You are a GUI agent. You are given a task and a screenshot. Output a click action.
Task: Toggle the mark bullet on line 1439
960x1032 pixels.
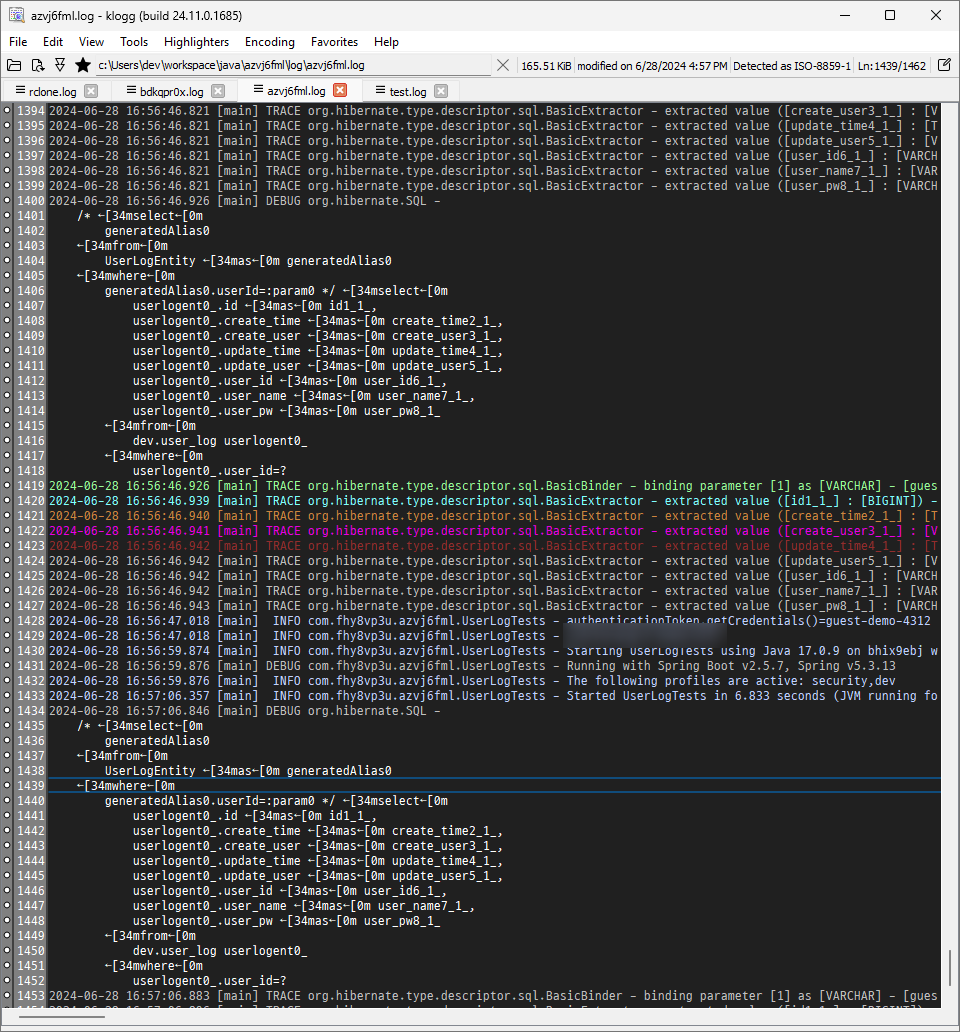[8, 786]
